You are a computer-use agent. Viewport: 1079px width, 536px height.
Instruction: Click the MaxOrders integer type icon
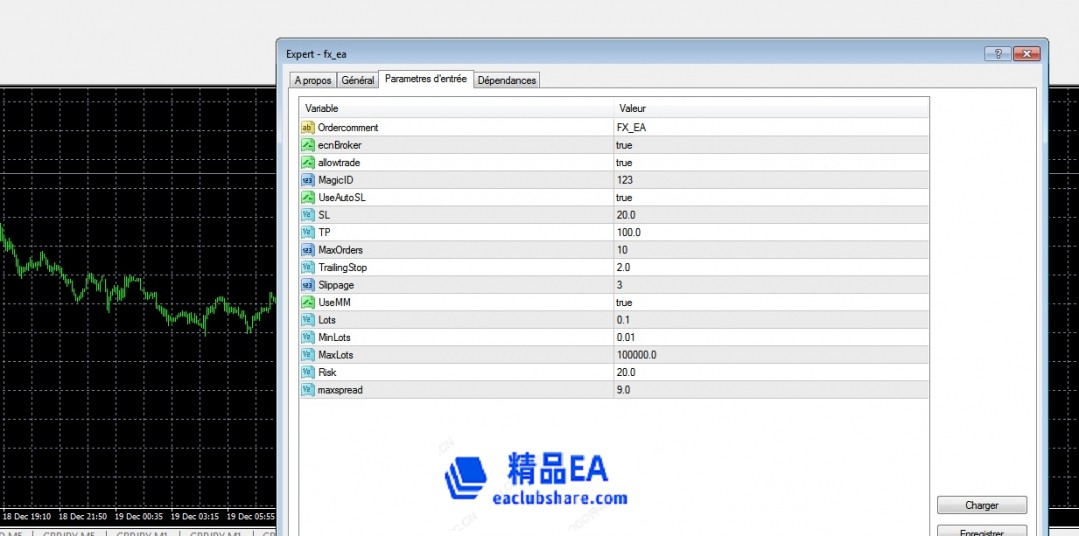[308, 250]
